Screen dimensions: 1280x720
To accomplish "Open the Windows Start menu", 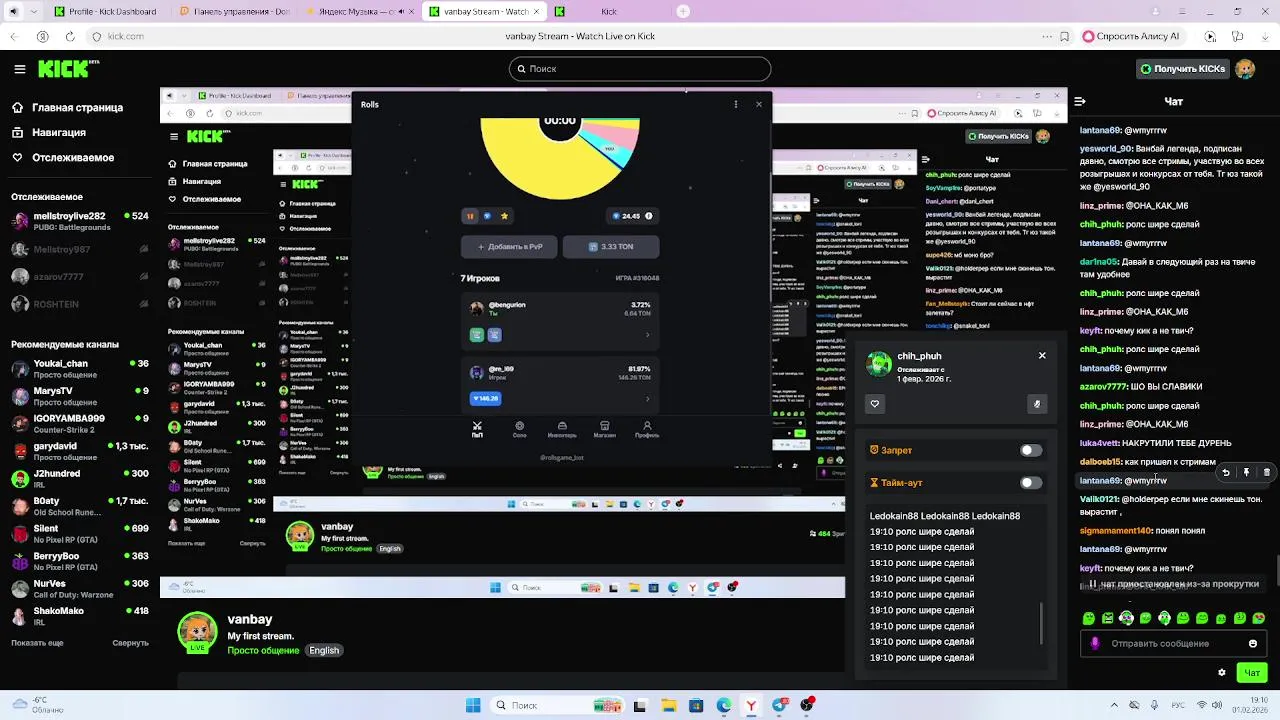I will [x=473, y=705].
